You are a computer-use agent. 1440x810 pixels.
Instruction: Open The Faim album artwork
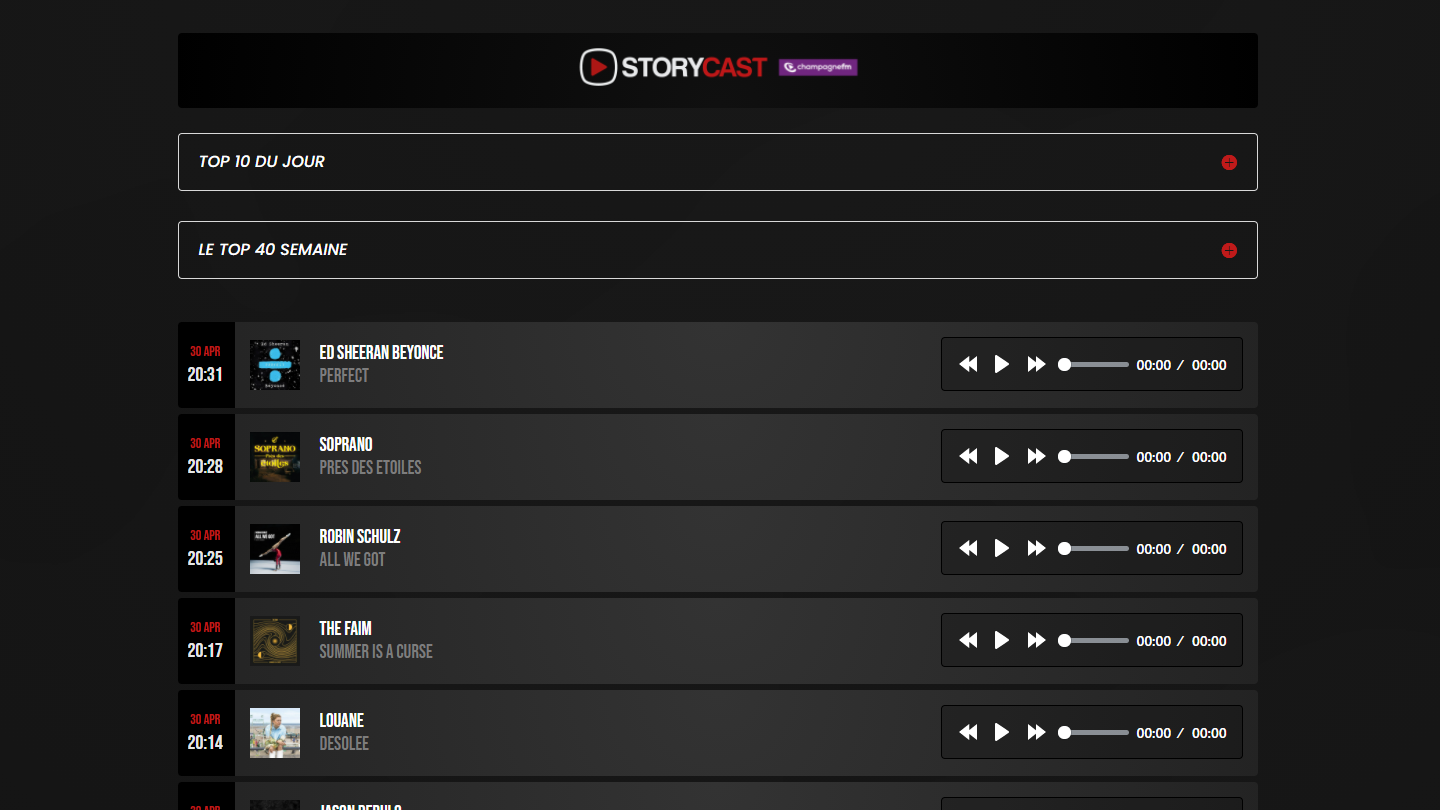275,641
